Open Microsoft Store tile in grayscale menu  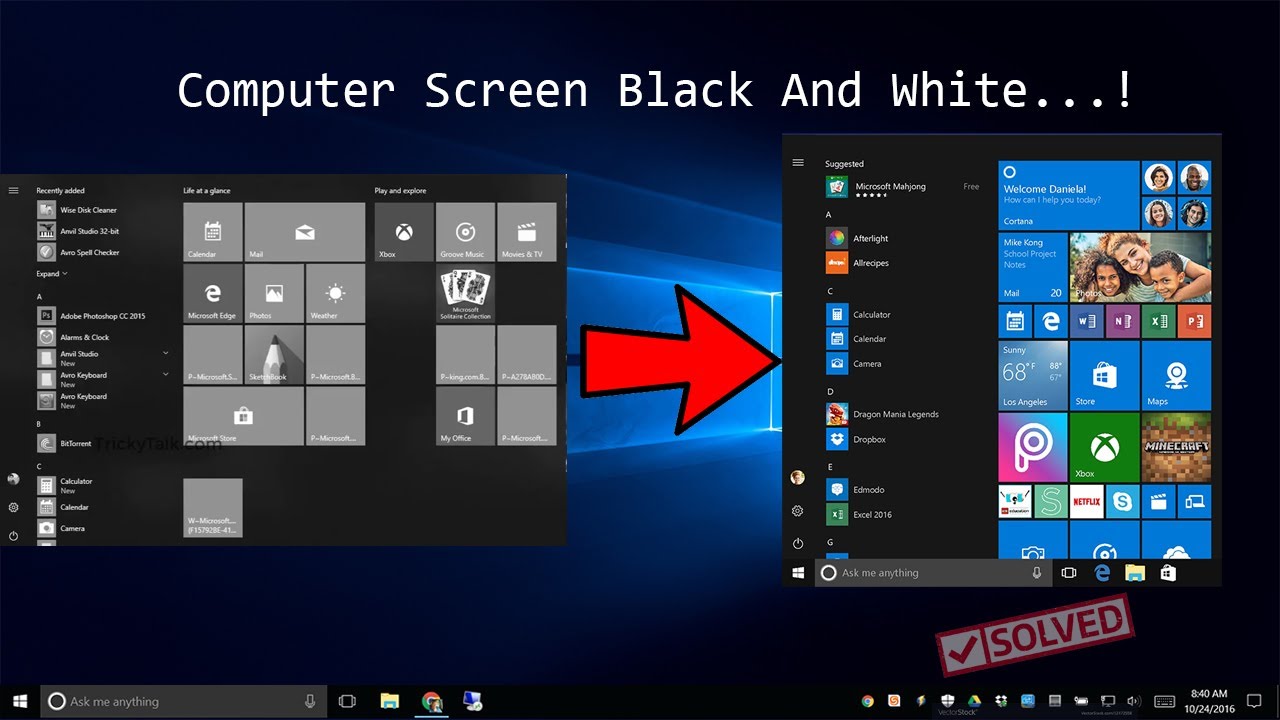[x=243, y=416]
